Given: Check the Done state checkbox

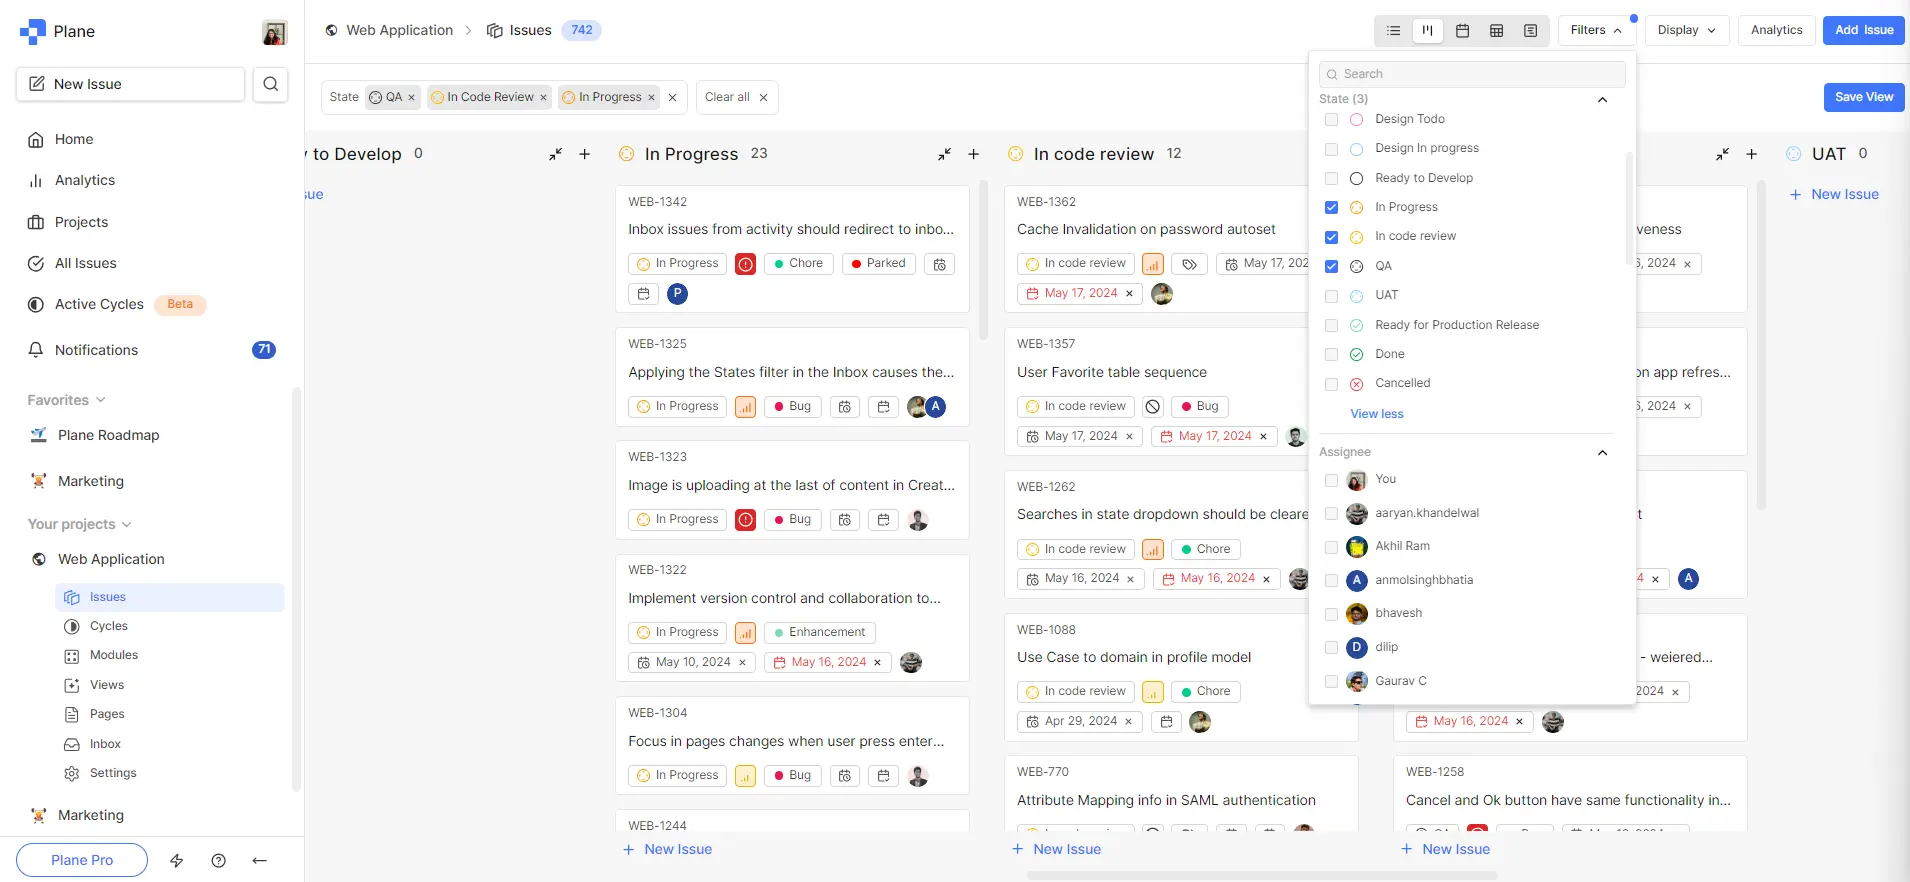Looking at the screenshot, I should (1331, 354).
